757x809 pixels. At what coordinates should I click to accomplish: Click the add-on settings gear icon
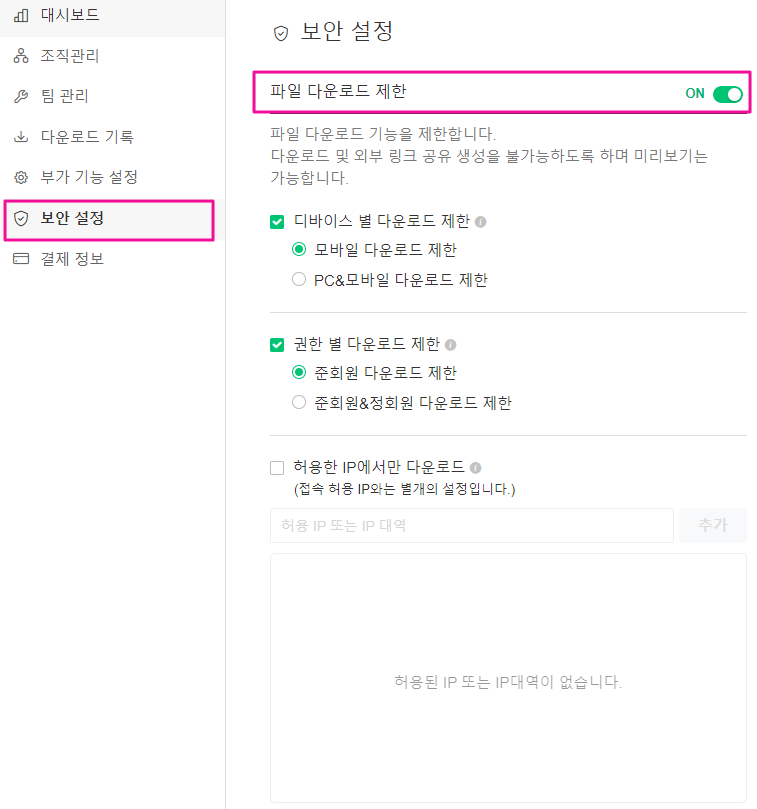(x=21, y=178)
